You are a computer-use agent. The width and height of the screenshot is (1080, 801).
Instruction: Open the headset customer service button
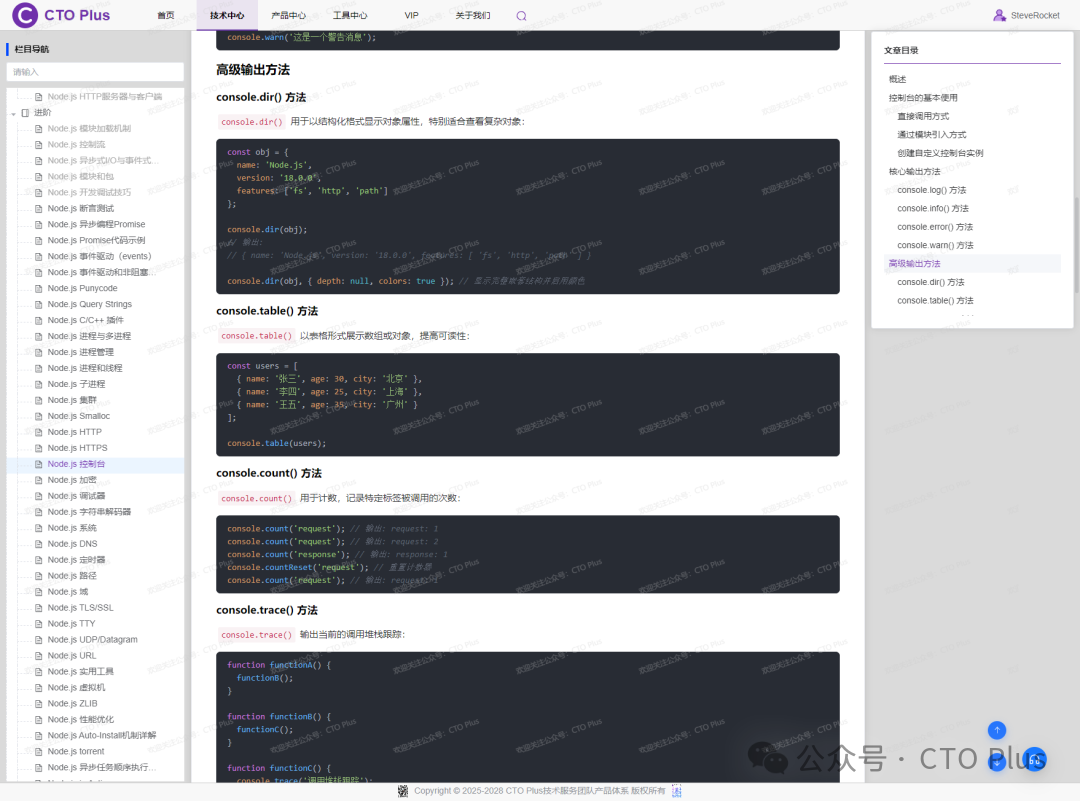(x=1035, y=760)
